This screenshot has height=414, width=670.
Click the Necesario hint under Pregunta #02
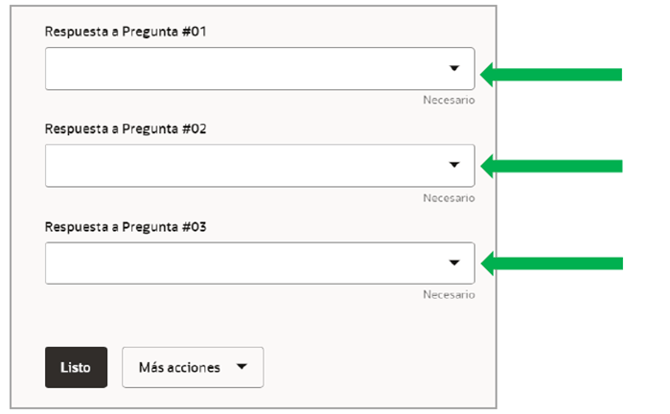(x=449, y=198)
